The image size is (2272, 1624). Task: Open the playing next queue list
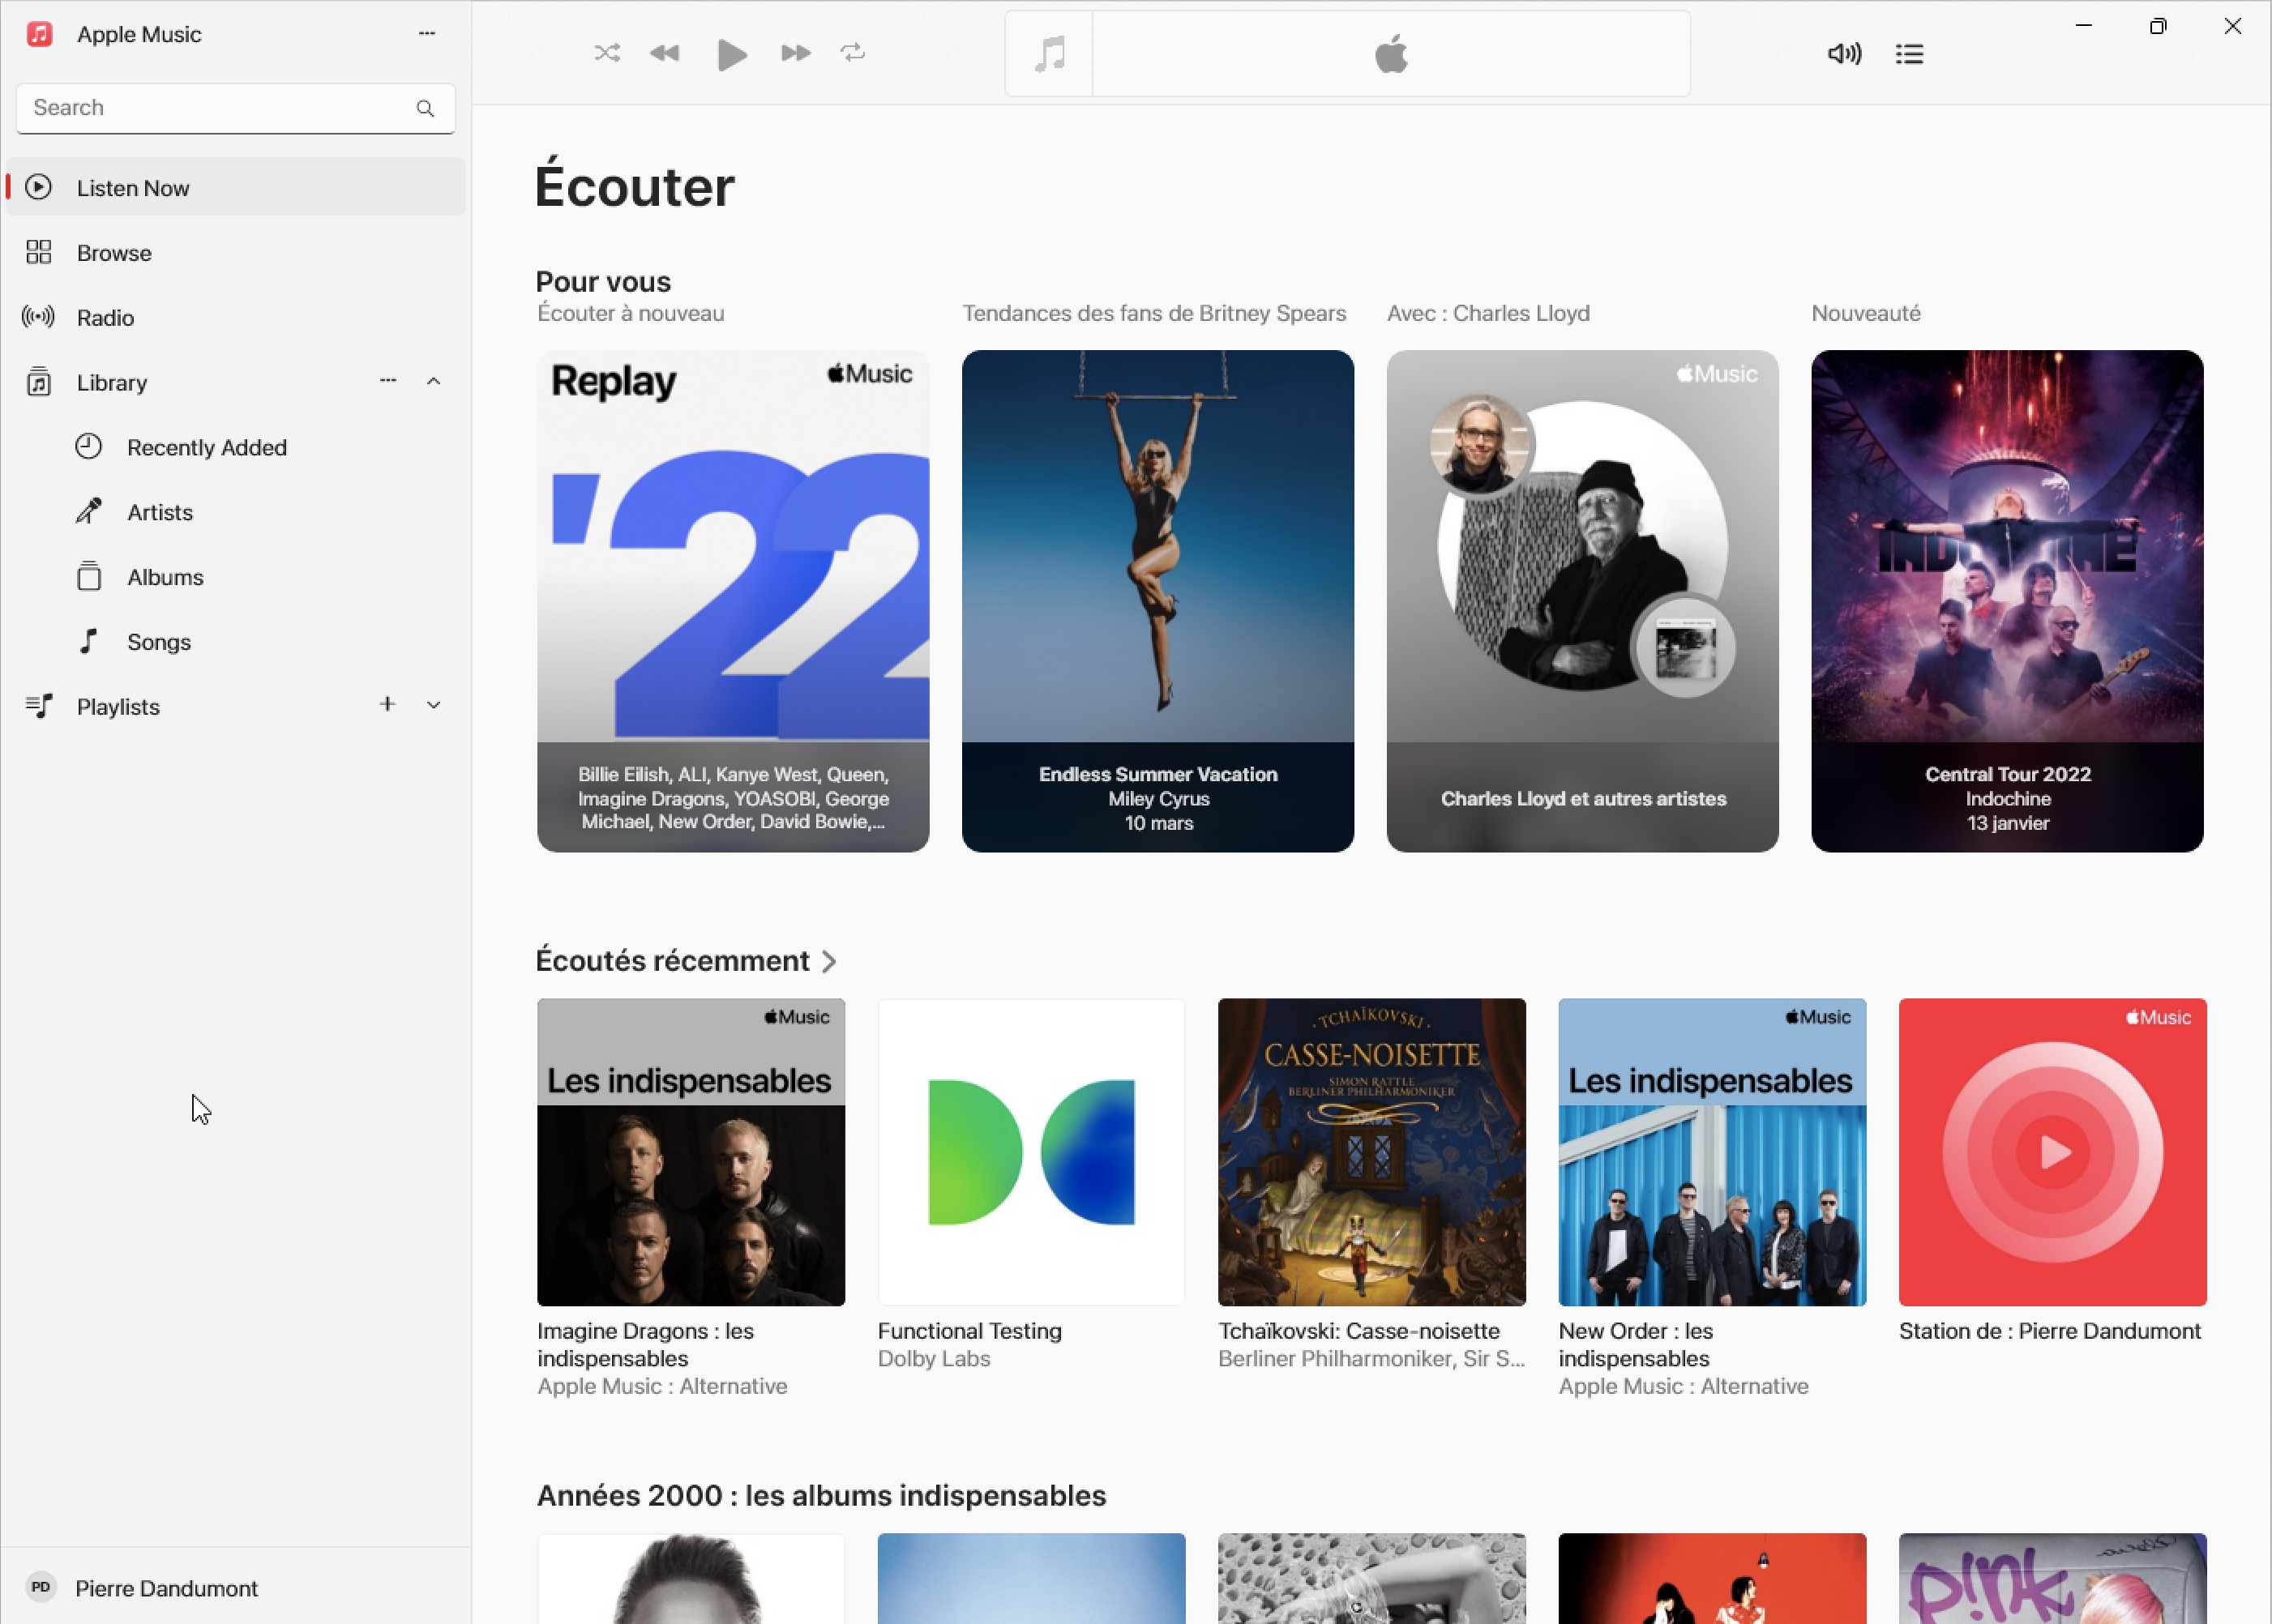[1909, 54]
